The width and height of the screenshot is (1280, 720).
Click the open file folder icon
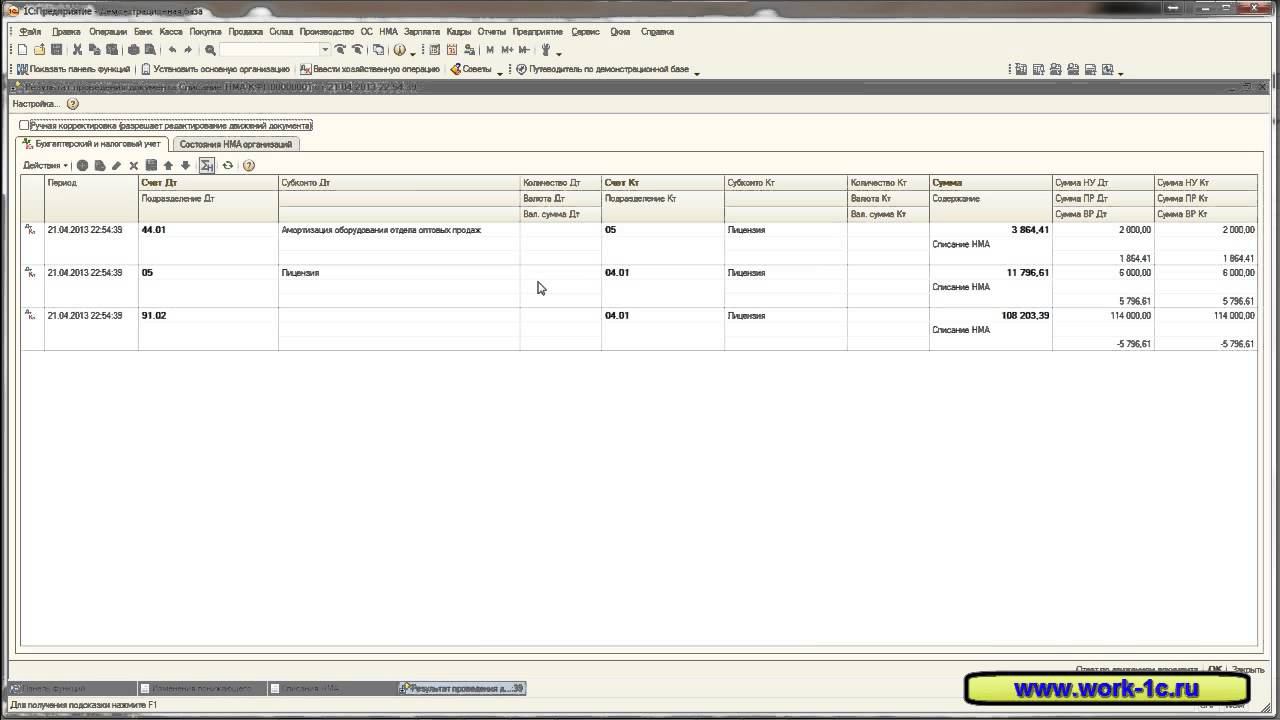pyautogui.click(x=39, y=50)
